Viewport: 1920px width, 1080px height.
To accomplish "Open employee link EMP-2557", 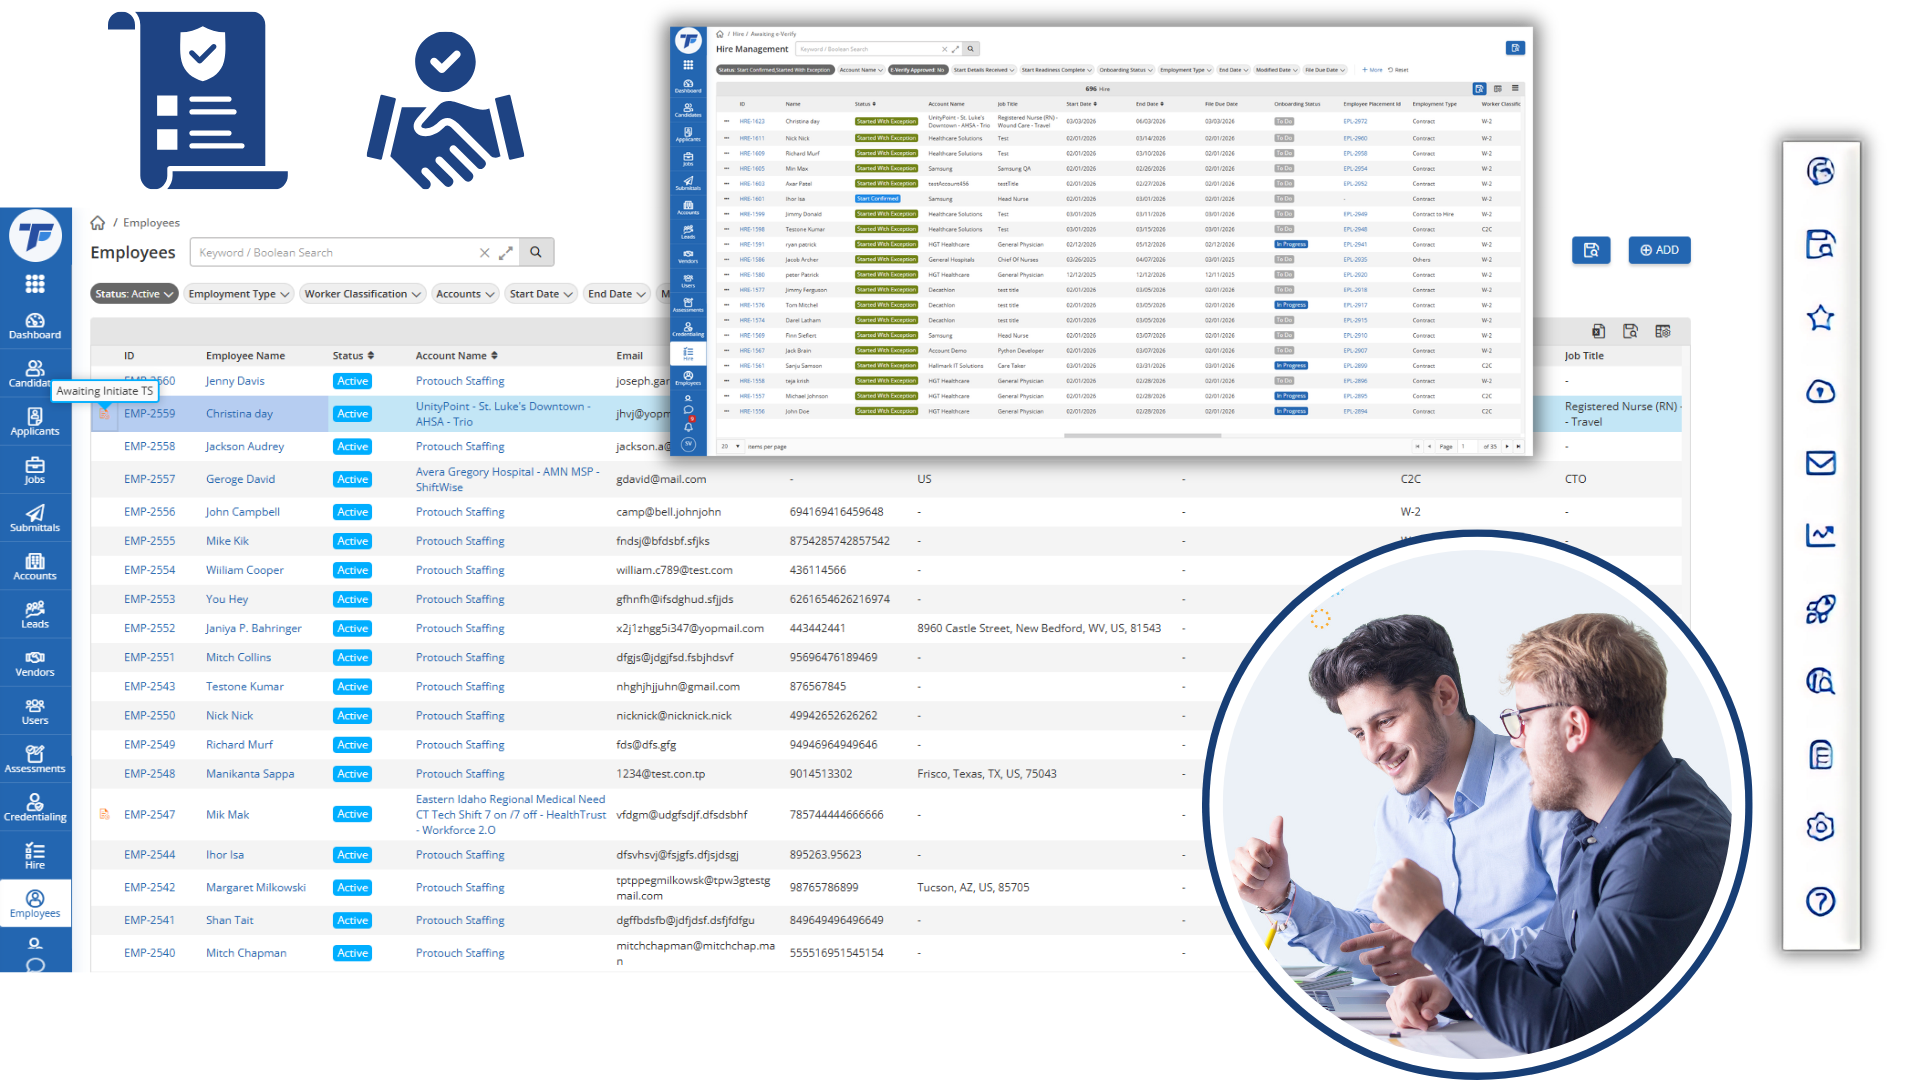I will click(149, 479).
